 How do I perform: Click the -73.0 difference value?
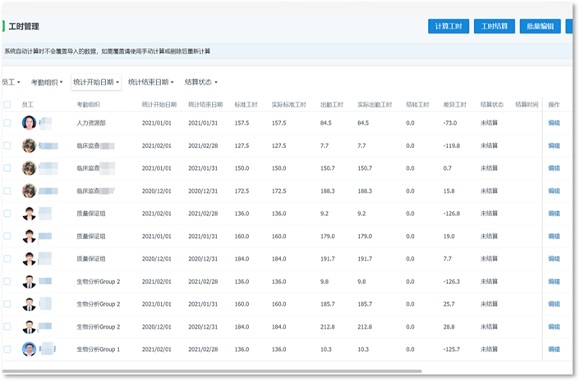point(450,123)
